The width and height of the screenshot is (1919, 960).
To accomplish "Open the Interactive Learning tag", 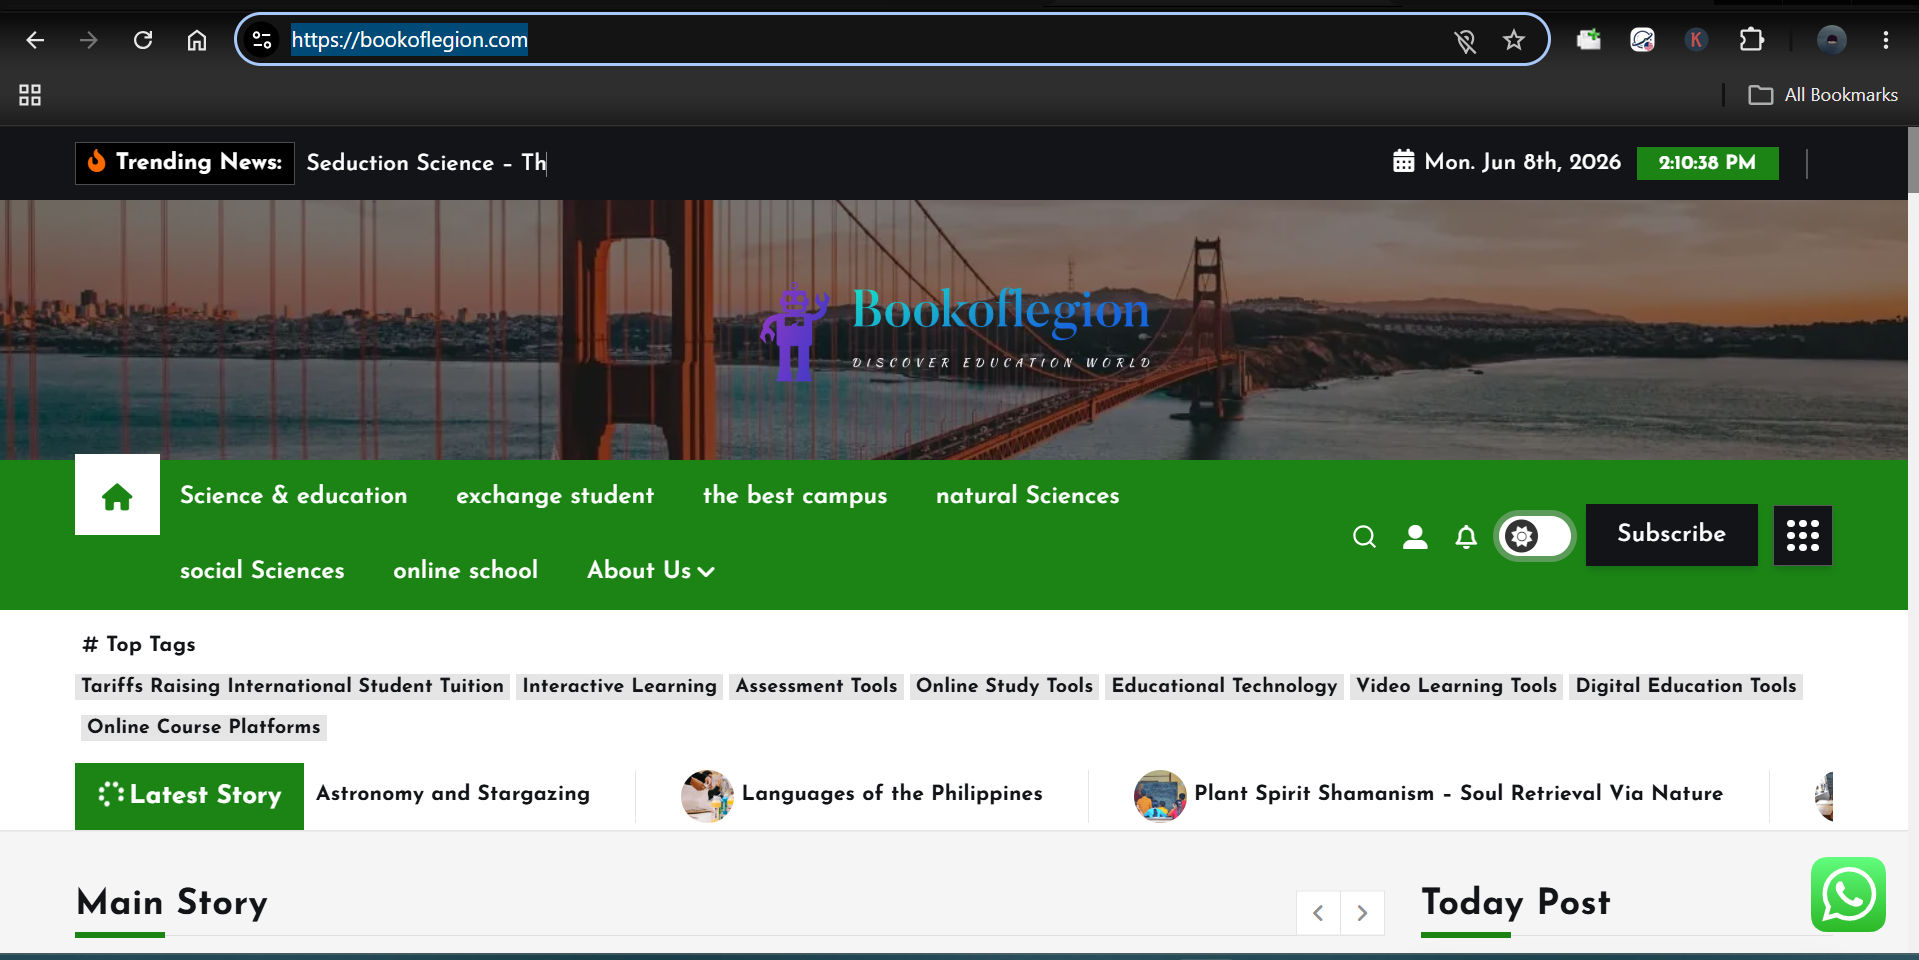I will 620,686.
